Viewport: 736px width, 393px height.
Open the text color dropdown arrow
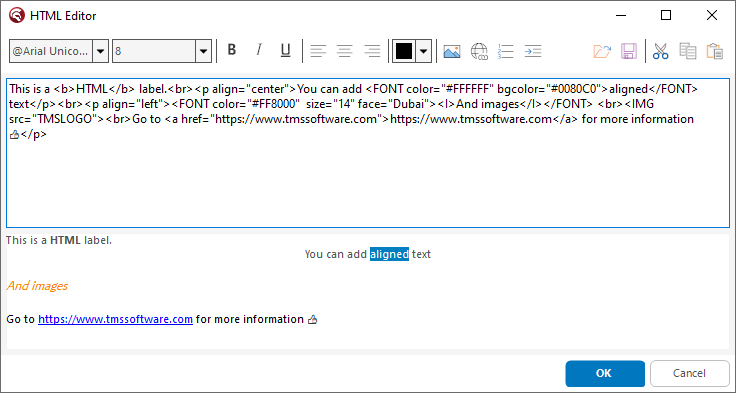click(x=423, y=51)
